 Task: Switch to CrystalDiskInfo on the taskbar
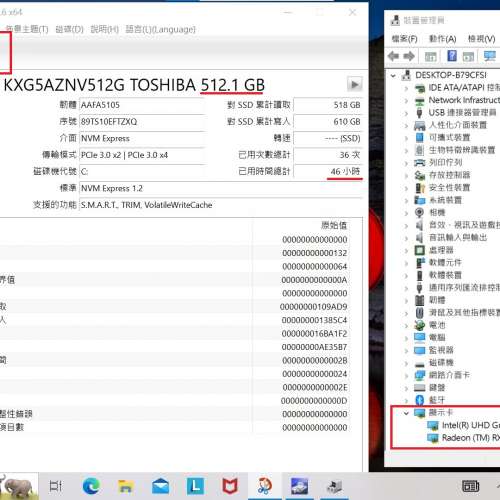(299, 486)
